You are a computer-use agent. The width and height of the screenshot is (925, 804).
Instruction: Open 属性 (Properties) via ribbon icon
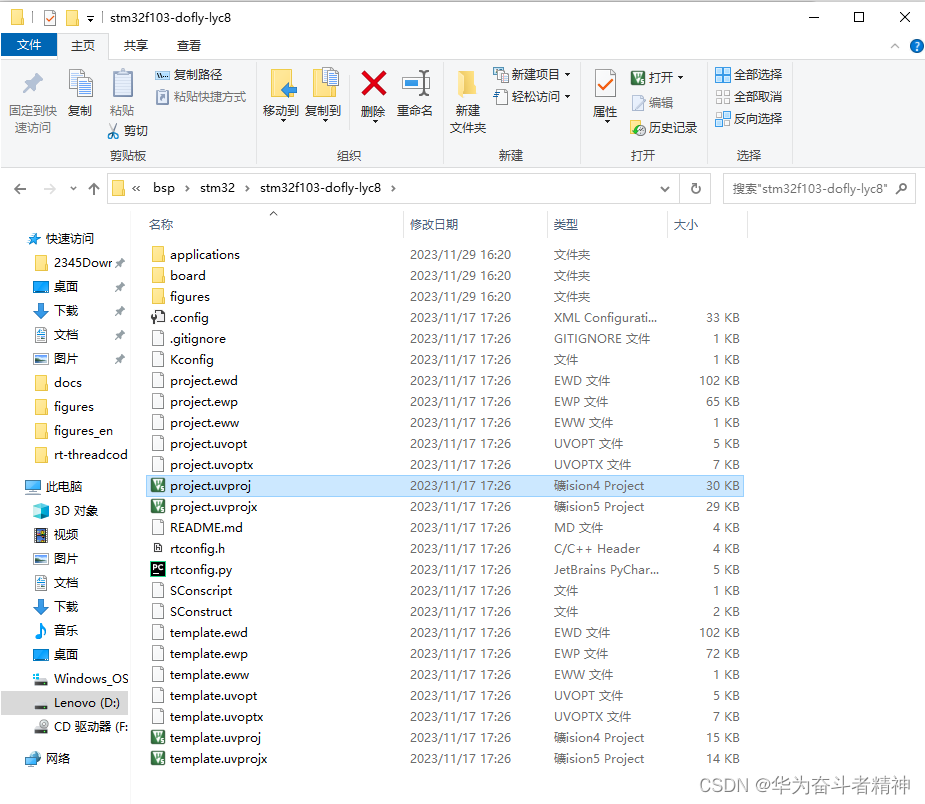pos(604,95)
